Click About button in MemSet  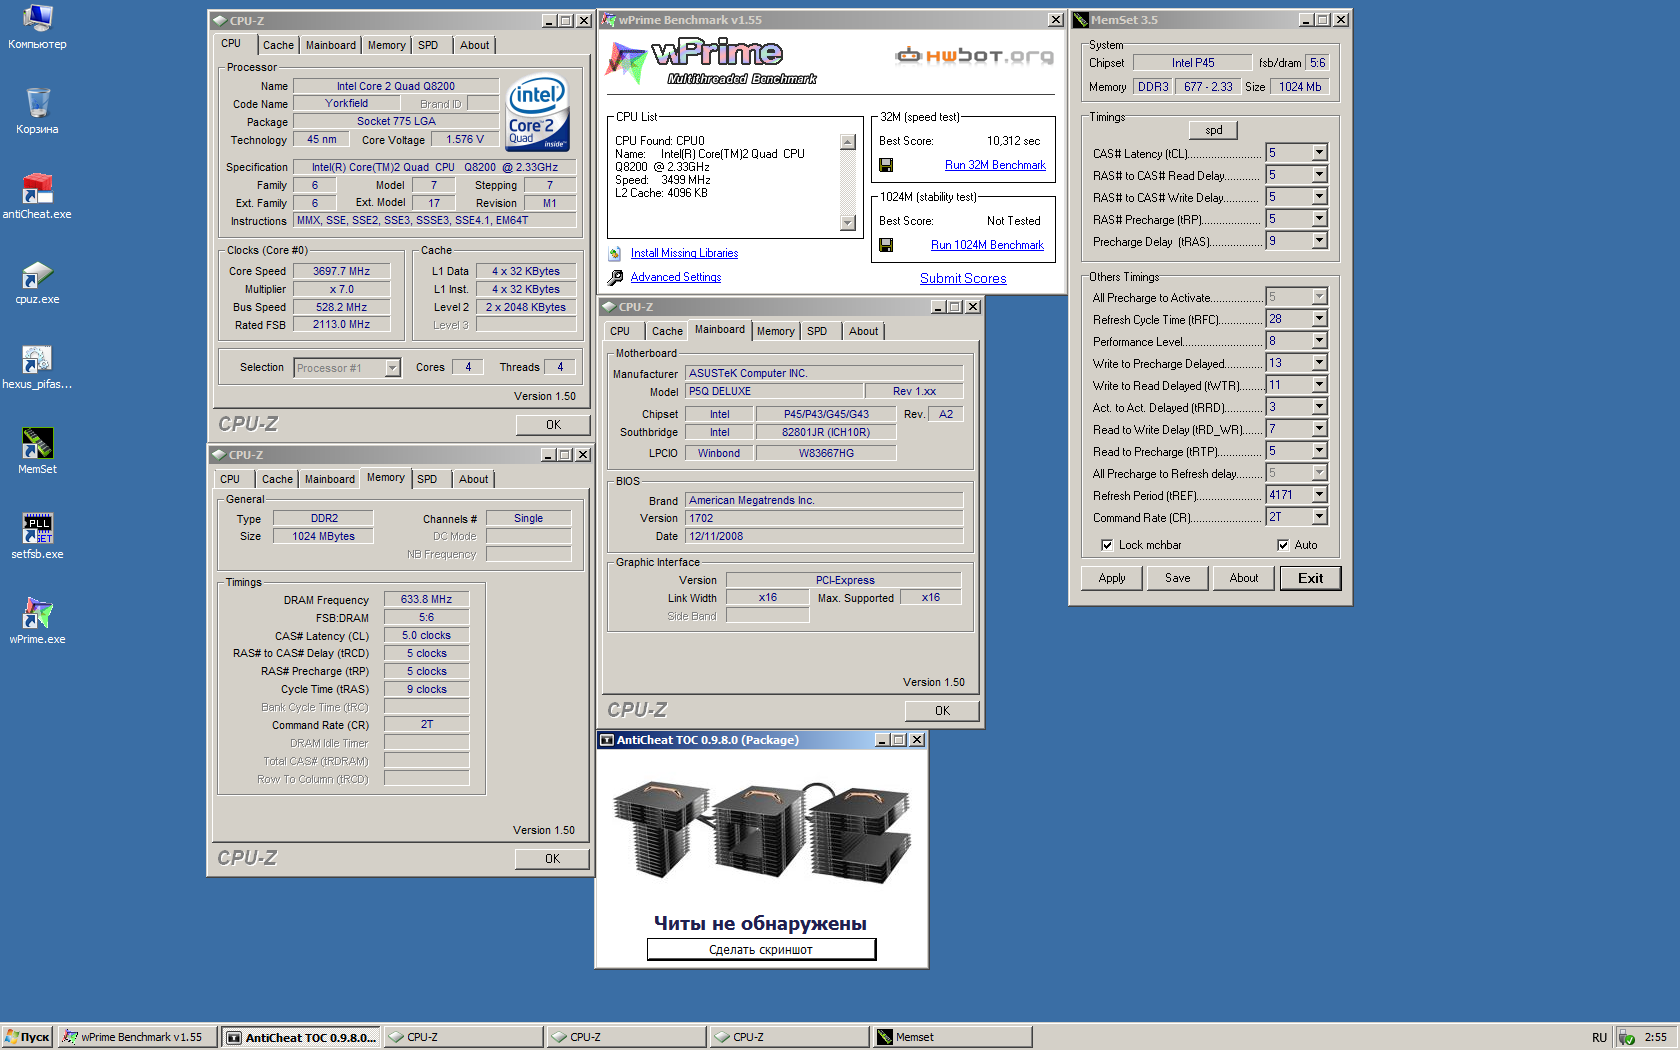tap(1243, 578)
